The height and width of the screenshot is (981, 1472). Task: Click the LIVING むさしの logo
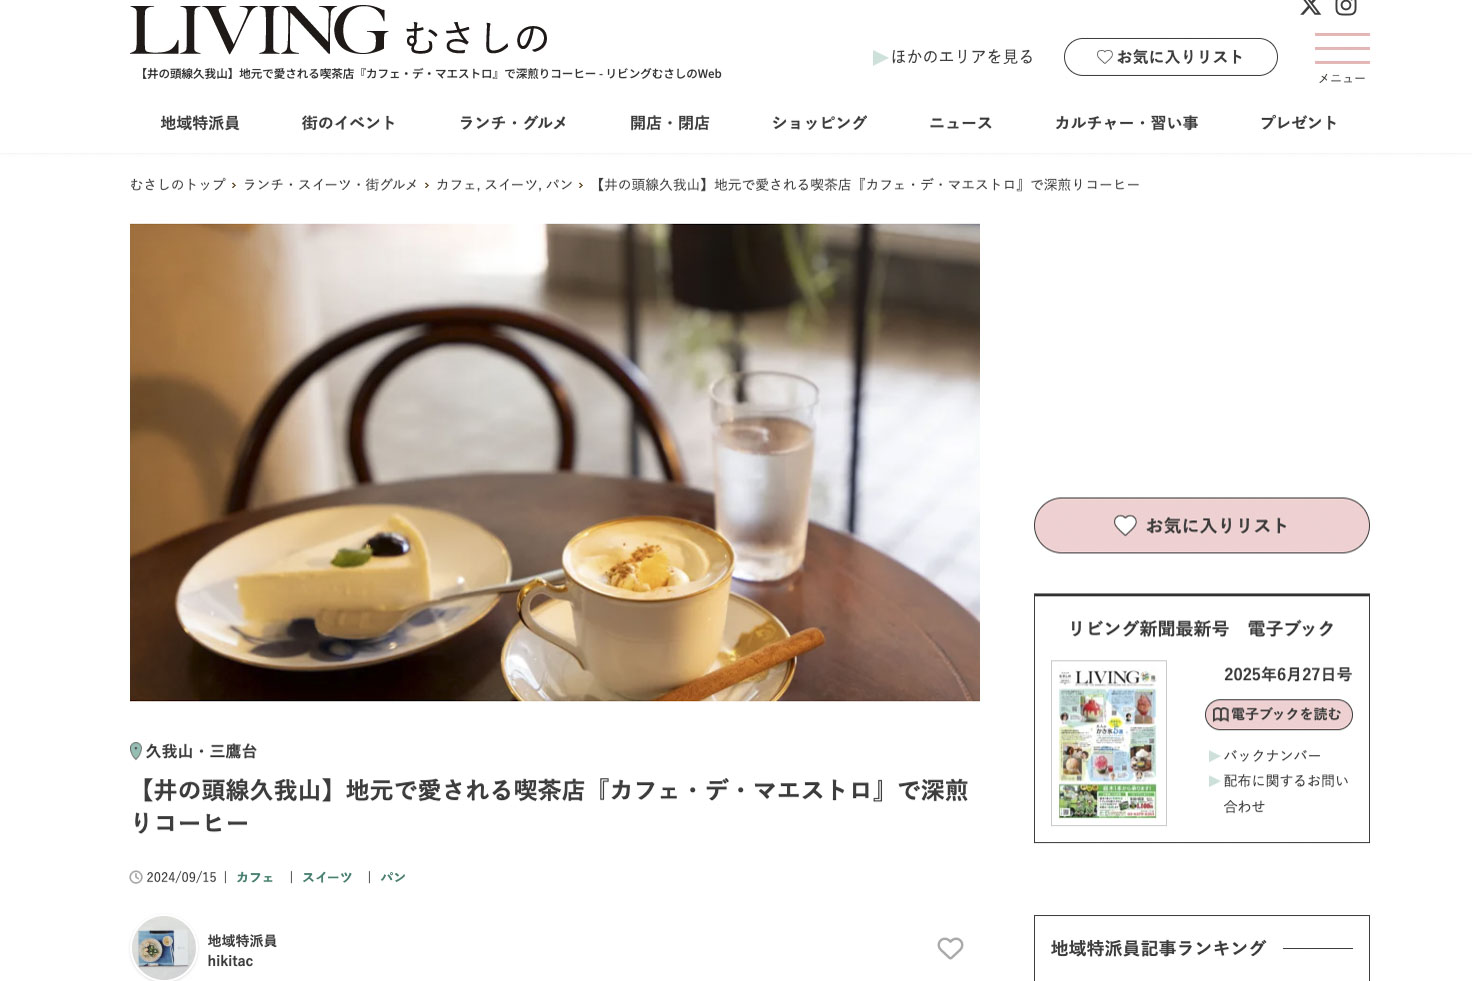[340, 32]
